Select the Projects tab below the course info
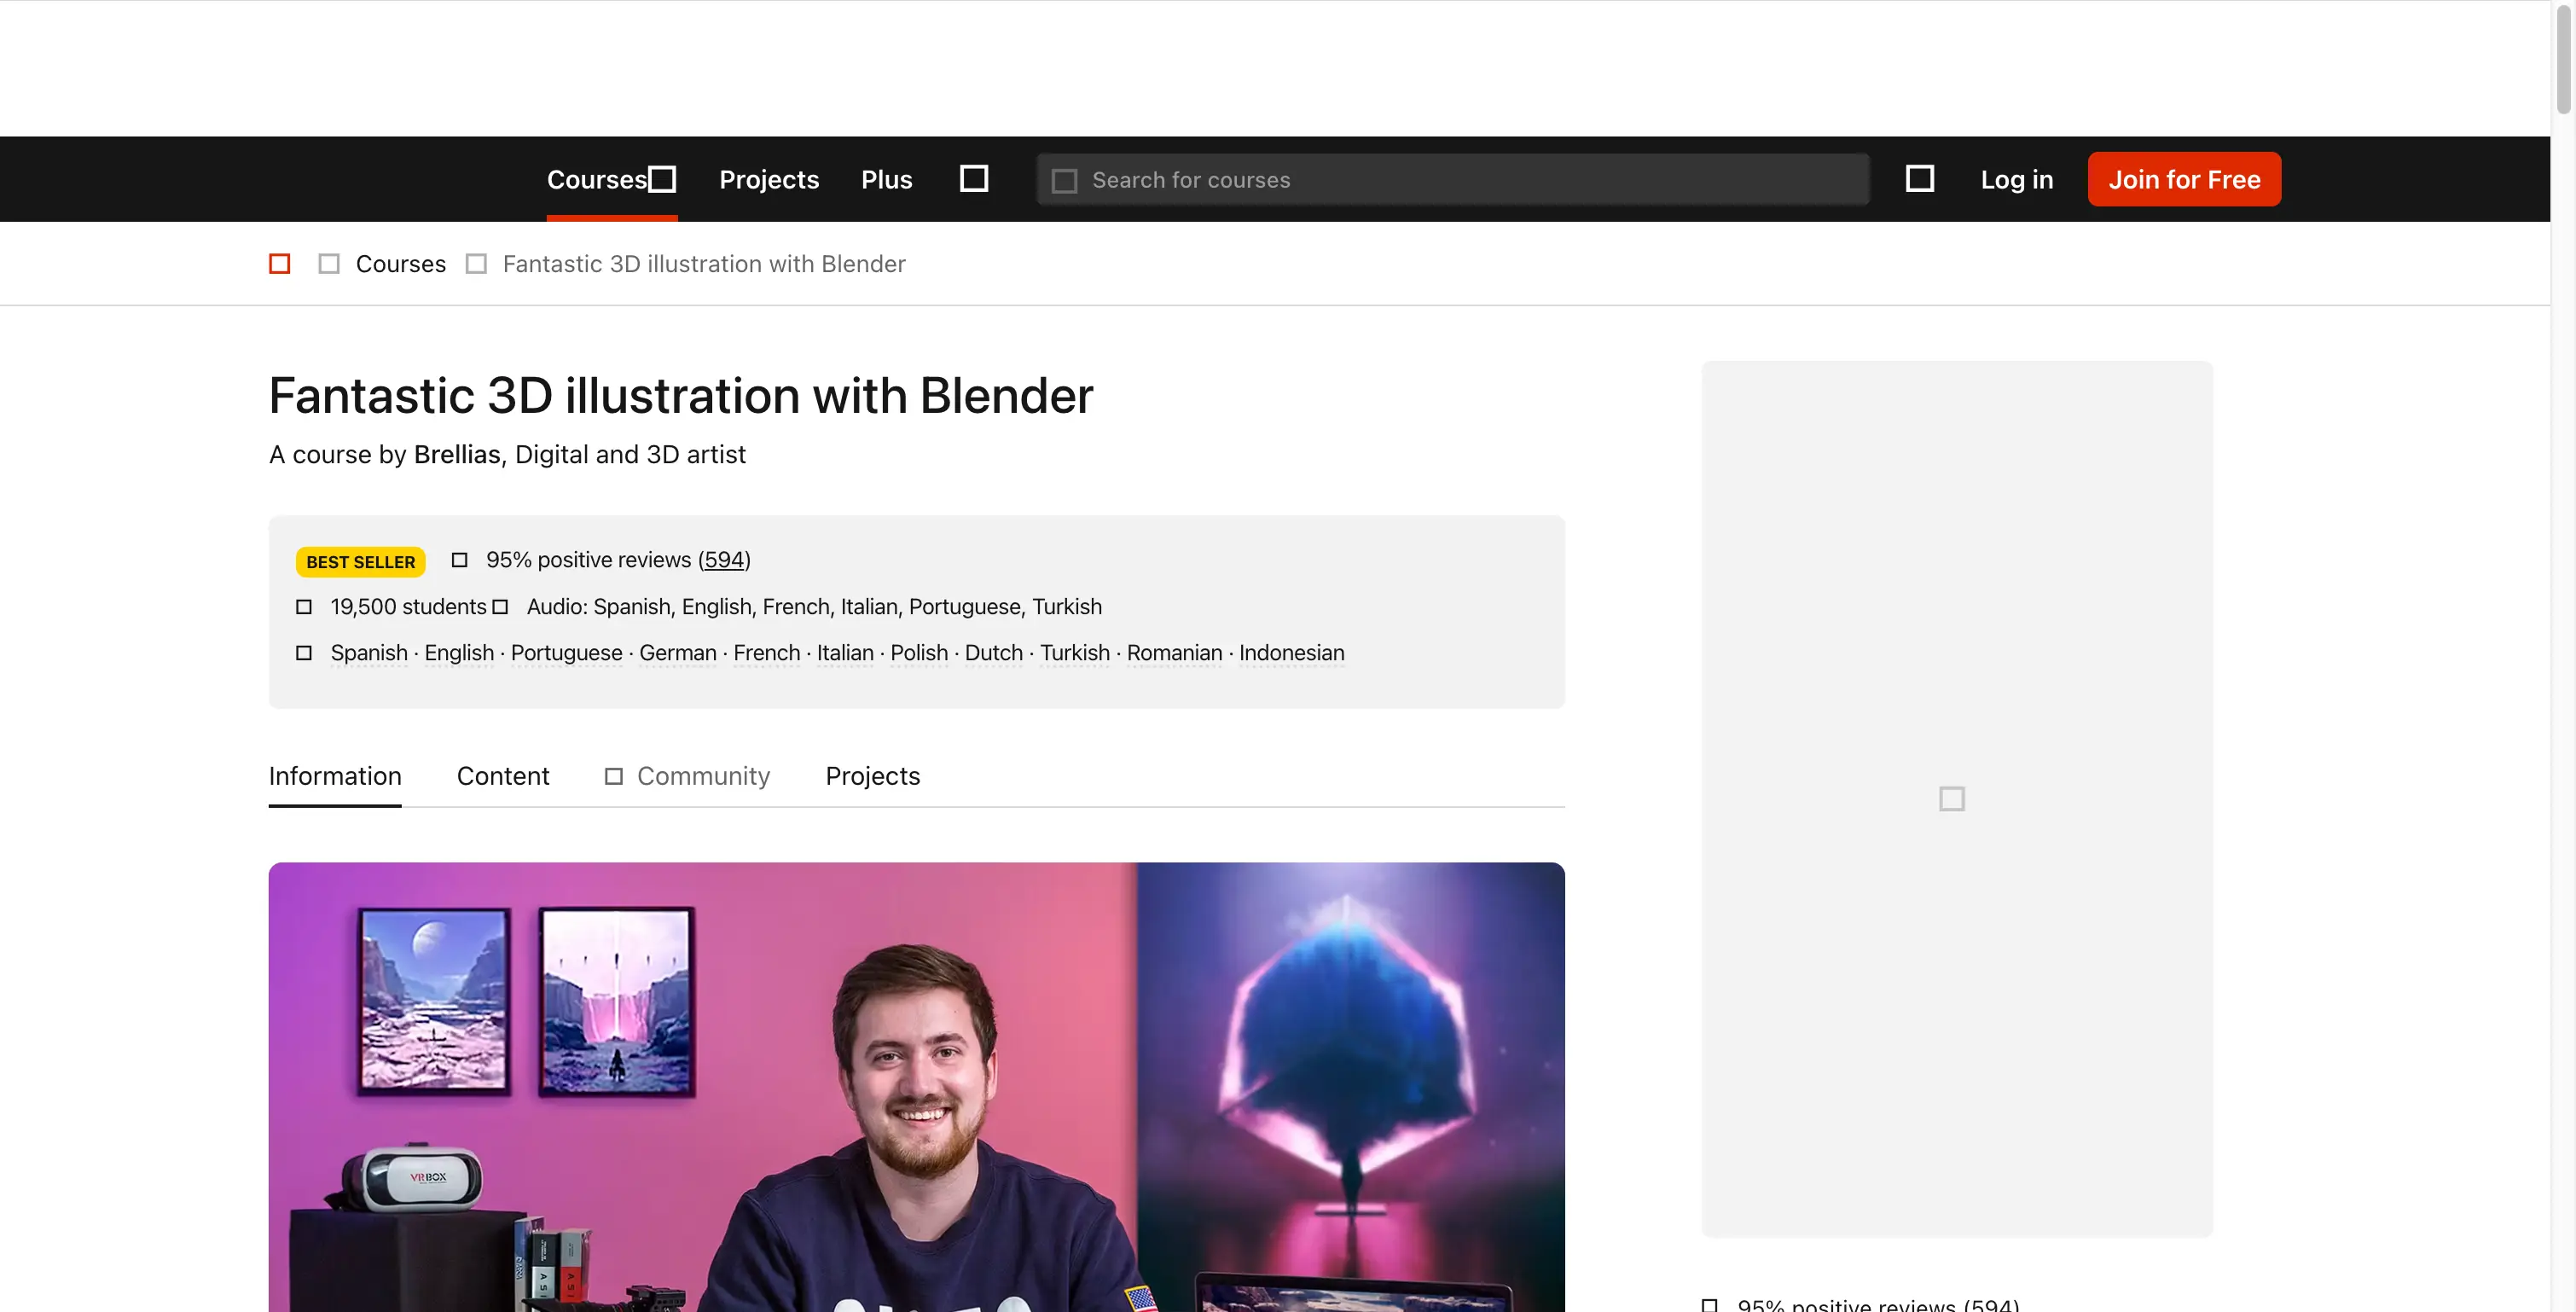 click(x=871, y=776)
